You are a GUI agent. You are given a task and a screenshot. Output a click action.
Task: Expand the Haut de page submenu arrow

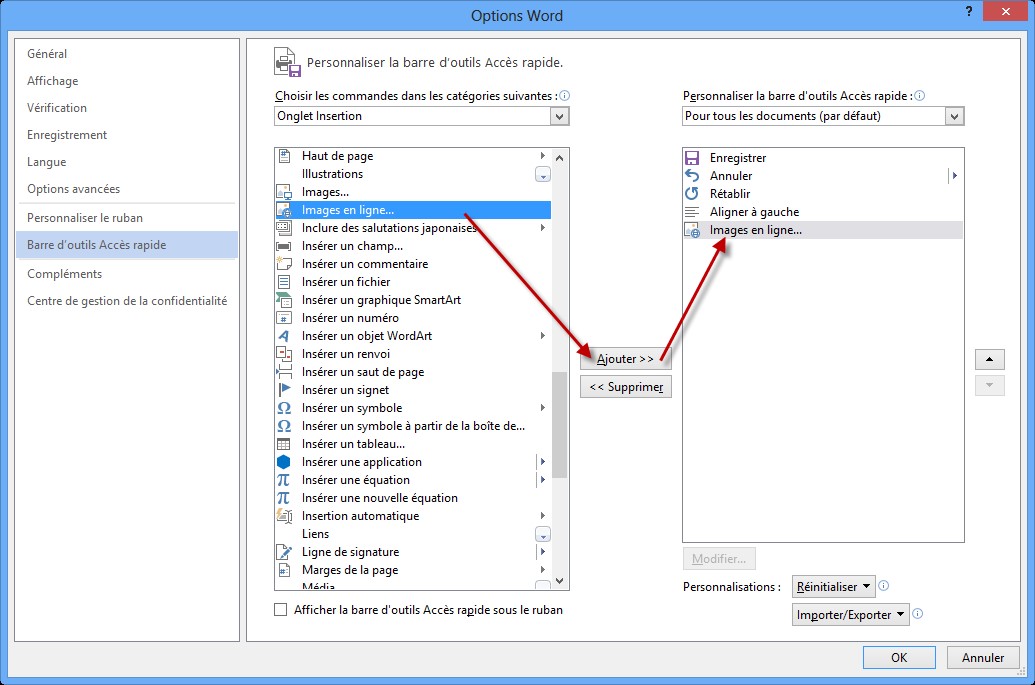(x=543, y=156)
